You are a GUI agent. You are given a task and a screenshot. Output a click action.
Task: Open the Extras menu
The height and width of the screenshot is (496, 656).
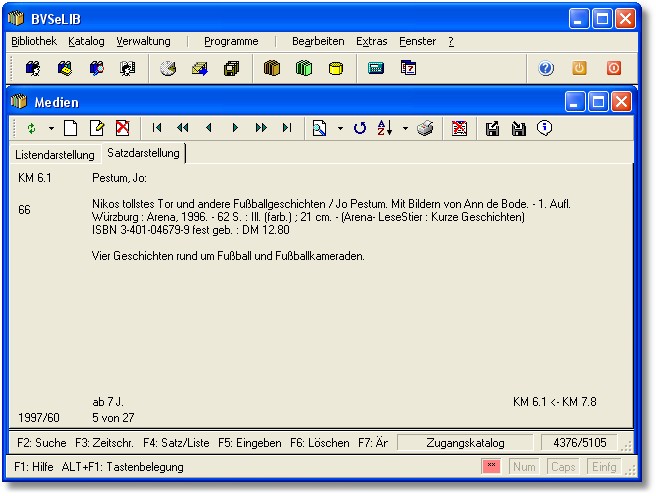pyautogui.click(x=372, y=41)
